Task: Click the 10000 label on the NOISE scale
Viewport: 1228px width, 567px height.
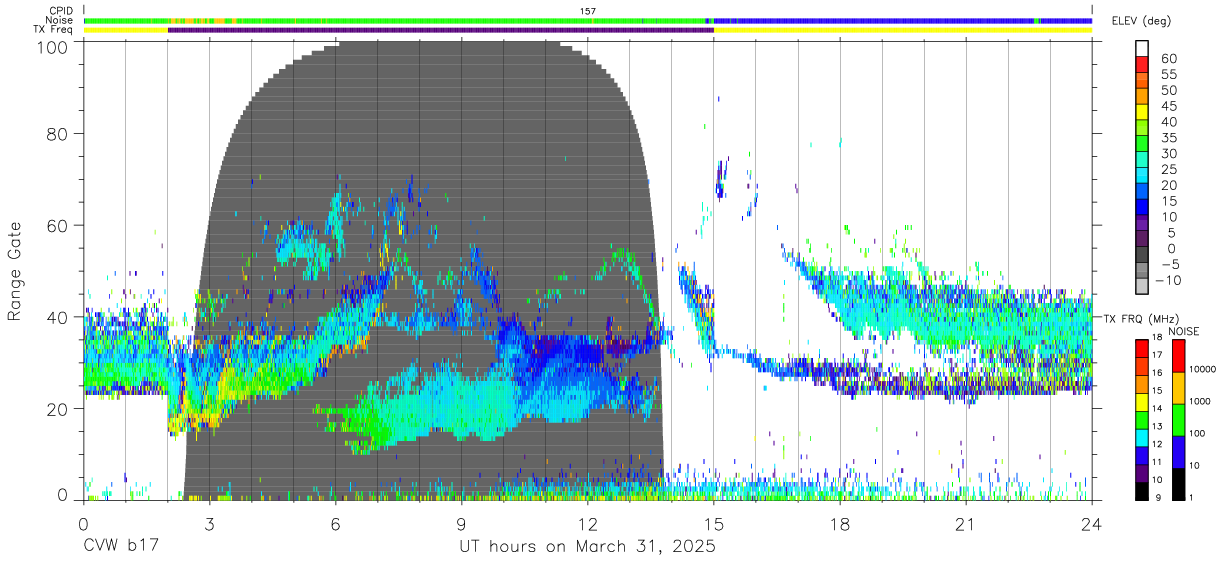Action: point(1203,369)
